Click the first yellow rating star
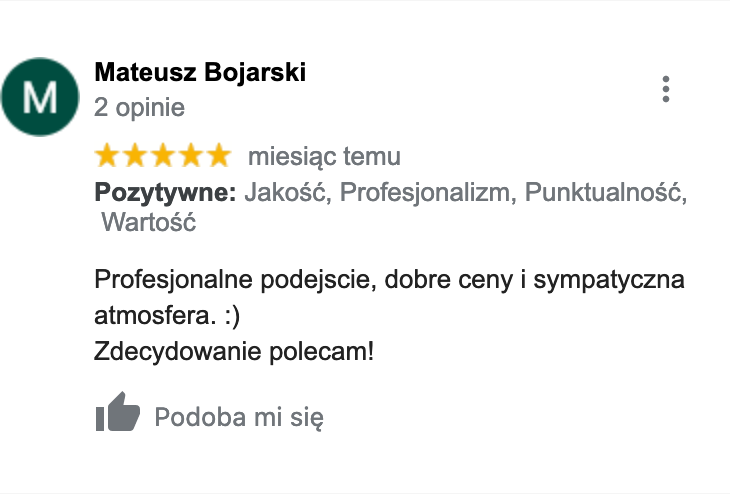Viewport: 730px width, 494px height. 107,155
